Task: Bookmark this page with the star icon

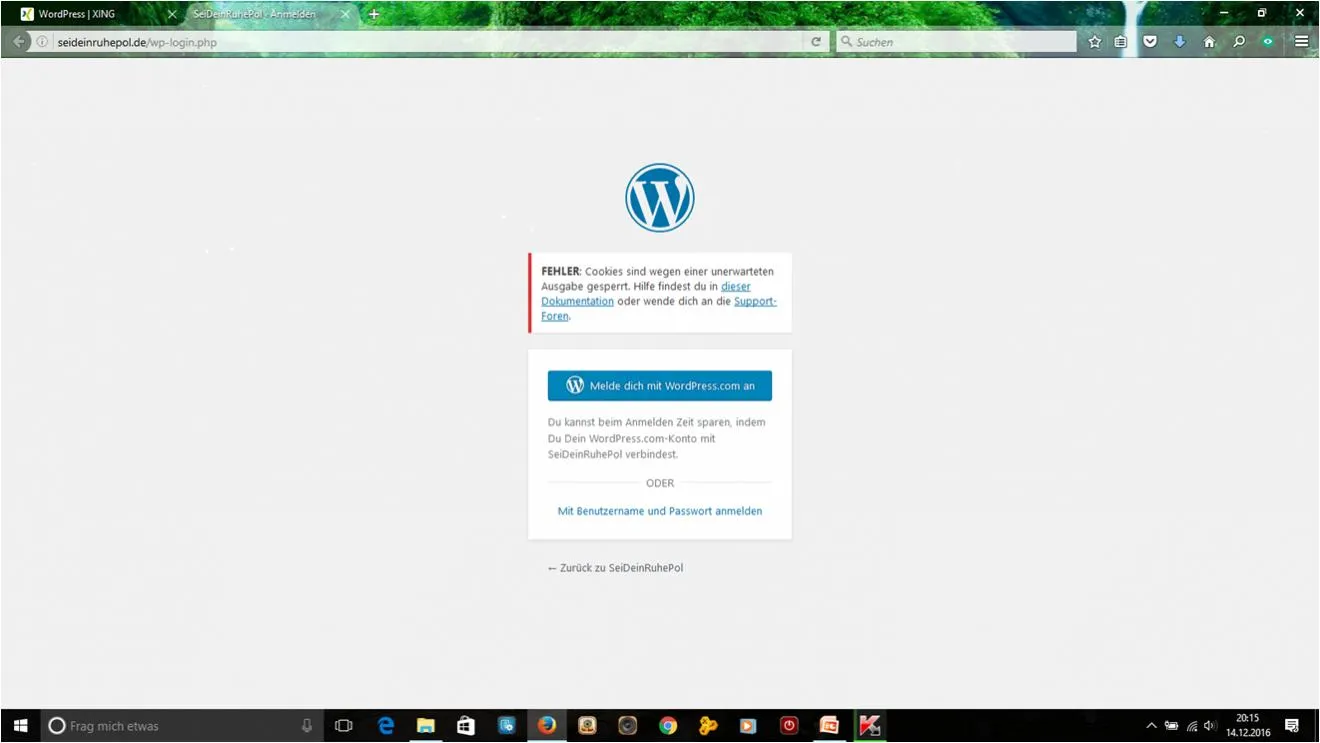Action: (1095, 42)
